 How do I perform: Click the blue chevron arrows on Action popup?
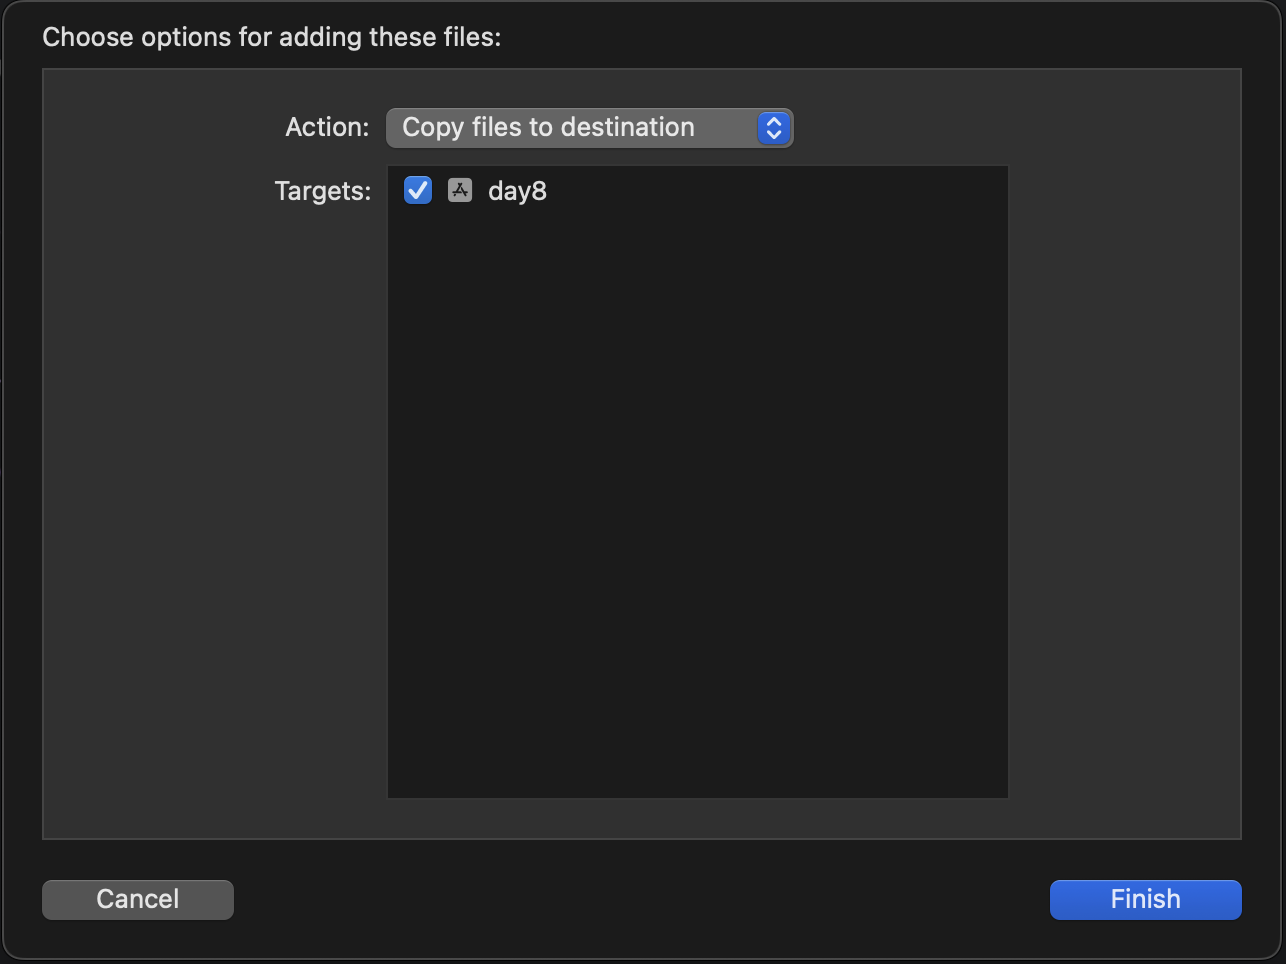773,128
